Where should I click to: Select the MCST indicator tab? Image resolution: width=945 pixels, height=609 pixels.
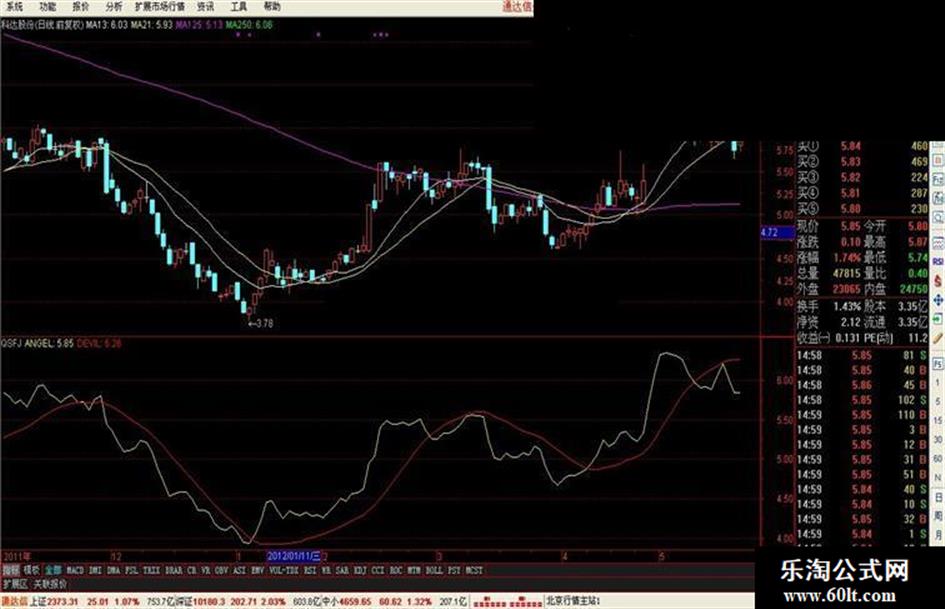(x=474, y=570)
